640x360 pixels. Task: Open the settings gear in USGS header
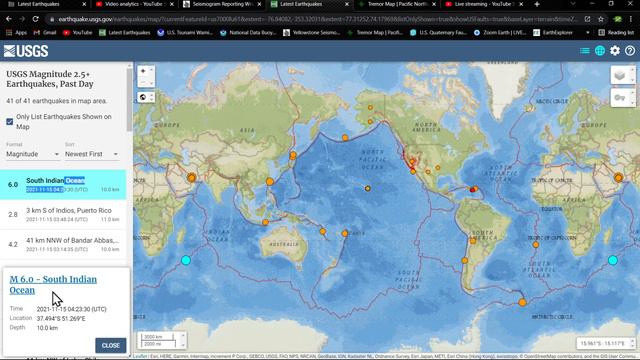coord(615,51)
